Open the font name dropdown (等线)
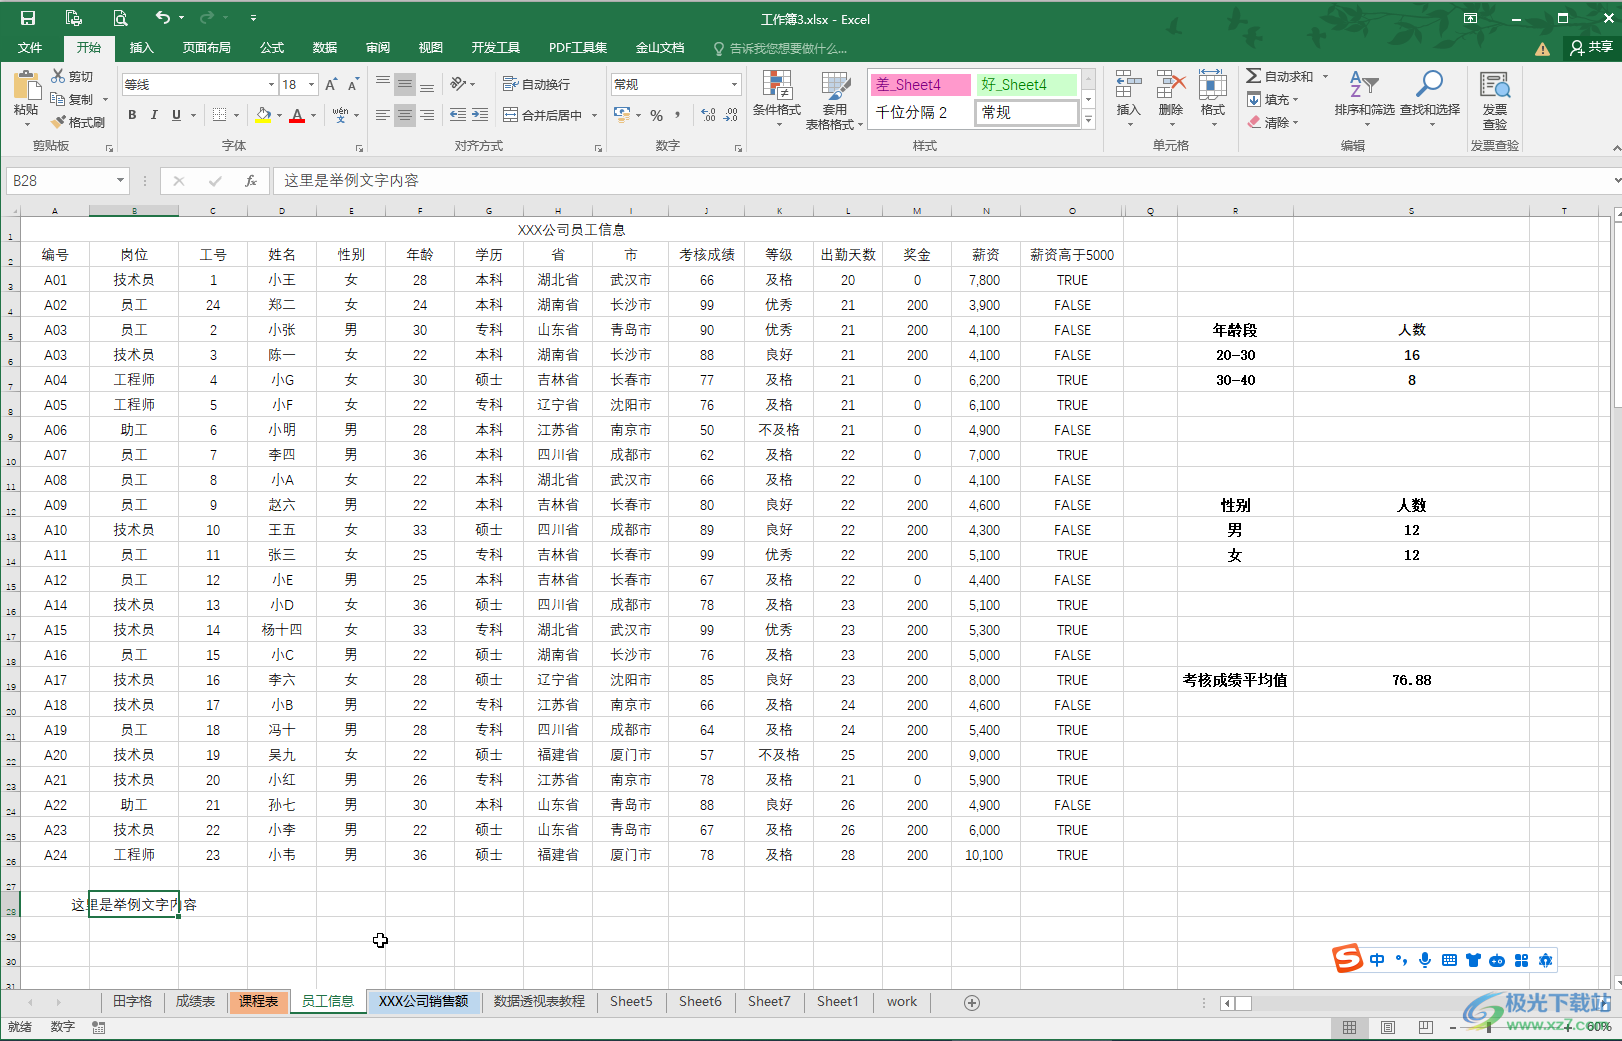Viewport: 1622px width, 1041px height. (270, 85)
